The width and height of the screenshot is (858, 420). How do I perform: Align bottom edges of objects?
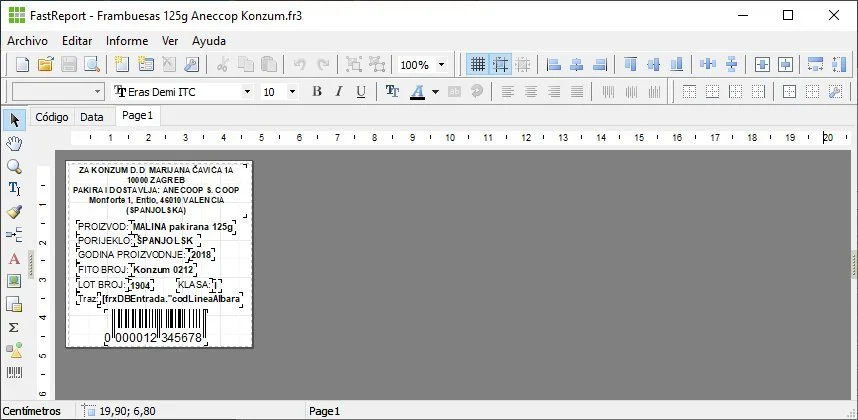click(676, 65)
